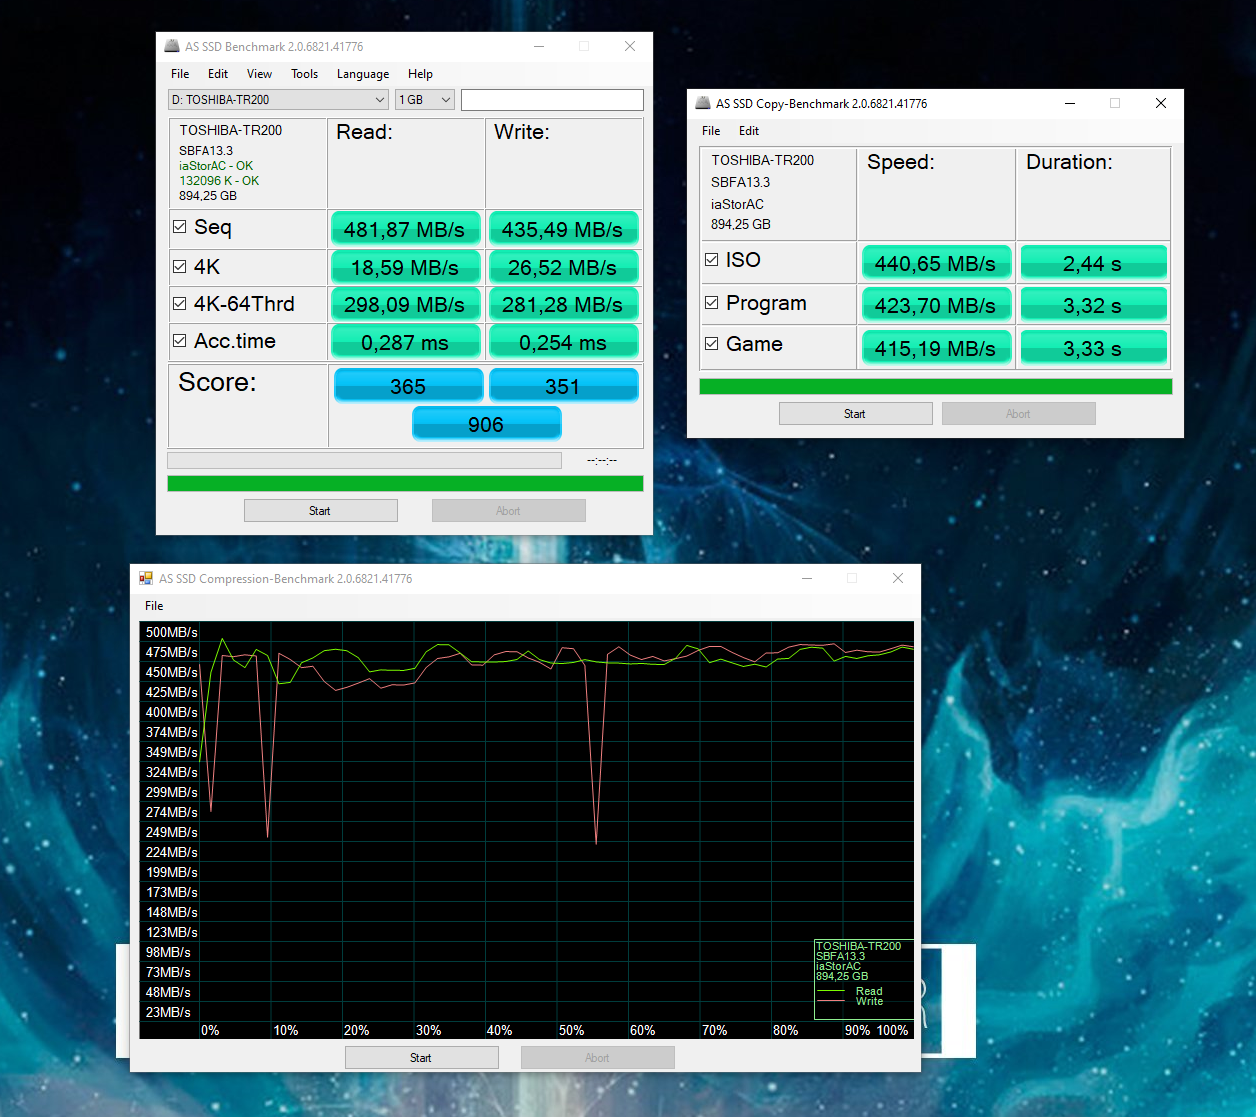Image resolution: width=1256 pixels, height=1117 pixels.
Task: Click the AS SSD Benchmark title bar icon
Action: click(x=172, y=47)
